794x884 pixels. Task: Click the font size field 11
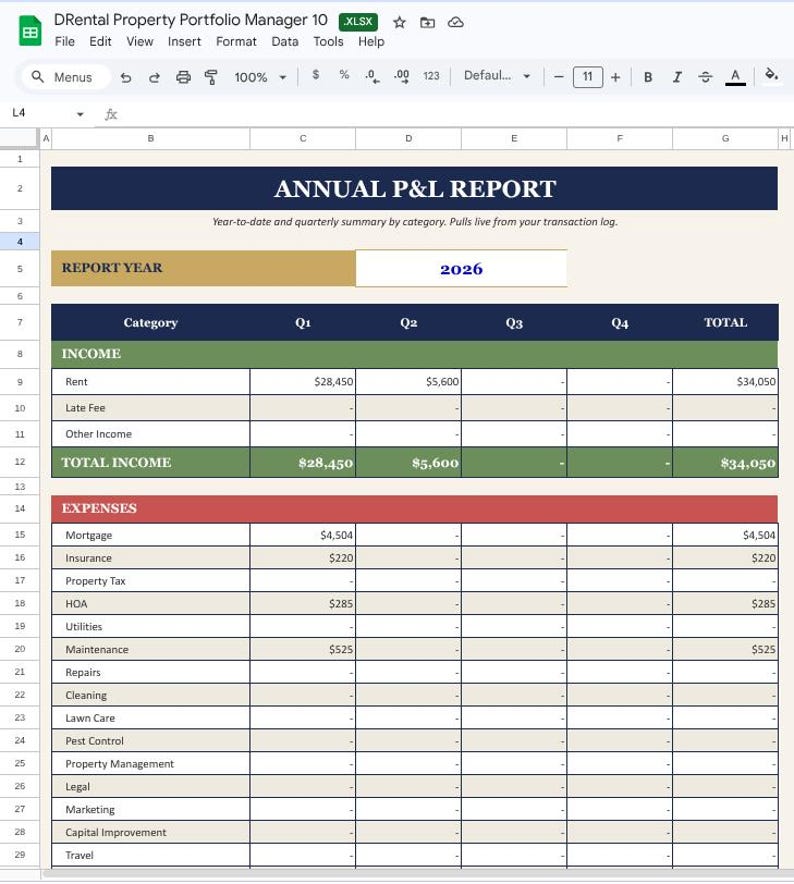coord(588,77)
